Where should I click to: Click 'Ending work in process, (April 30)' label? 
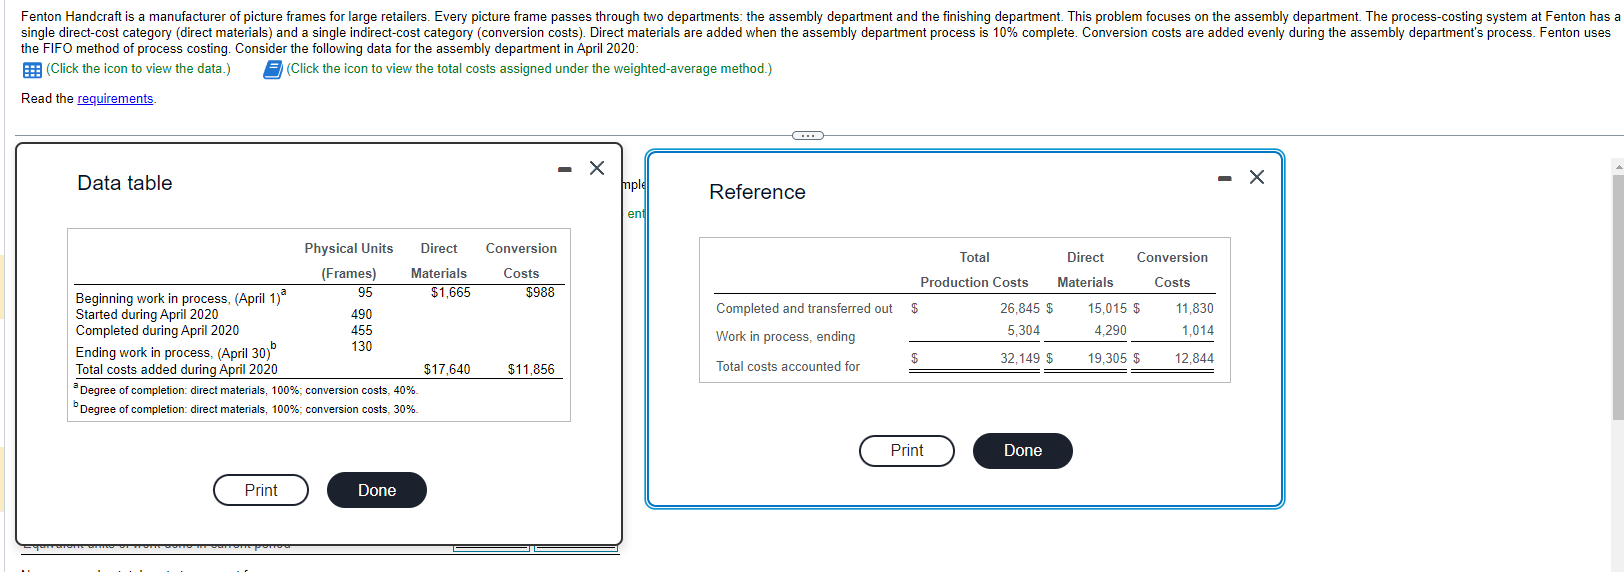[176, 351]
